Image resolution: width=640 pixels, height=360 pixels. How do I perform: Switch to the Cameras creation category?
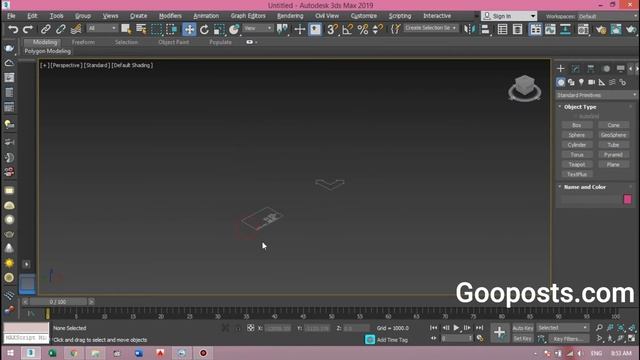[591, 82]
